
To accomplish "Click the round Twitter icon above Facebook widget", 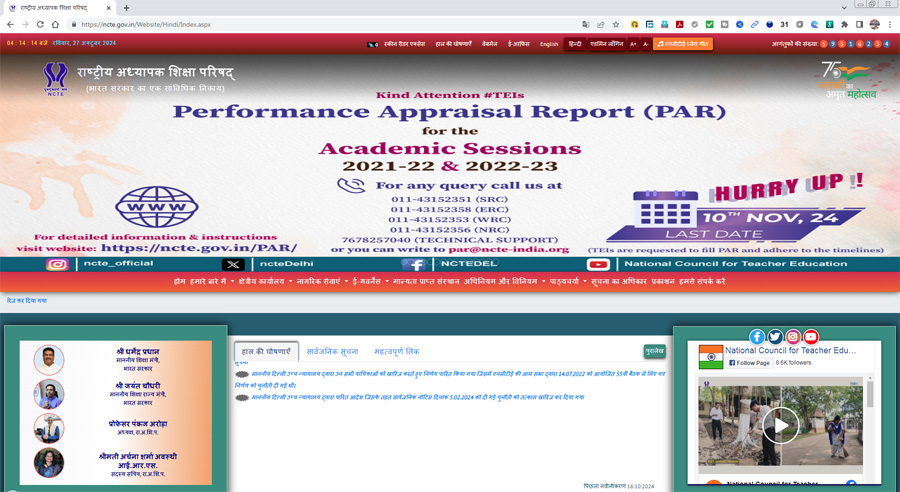I will 775,337.
